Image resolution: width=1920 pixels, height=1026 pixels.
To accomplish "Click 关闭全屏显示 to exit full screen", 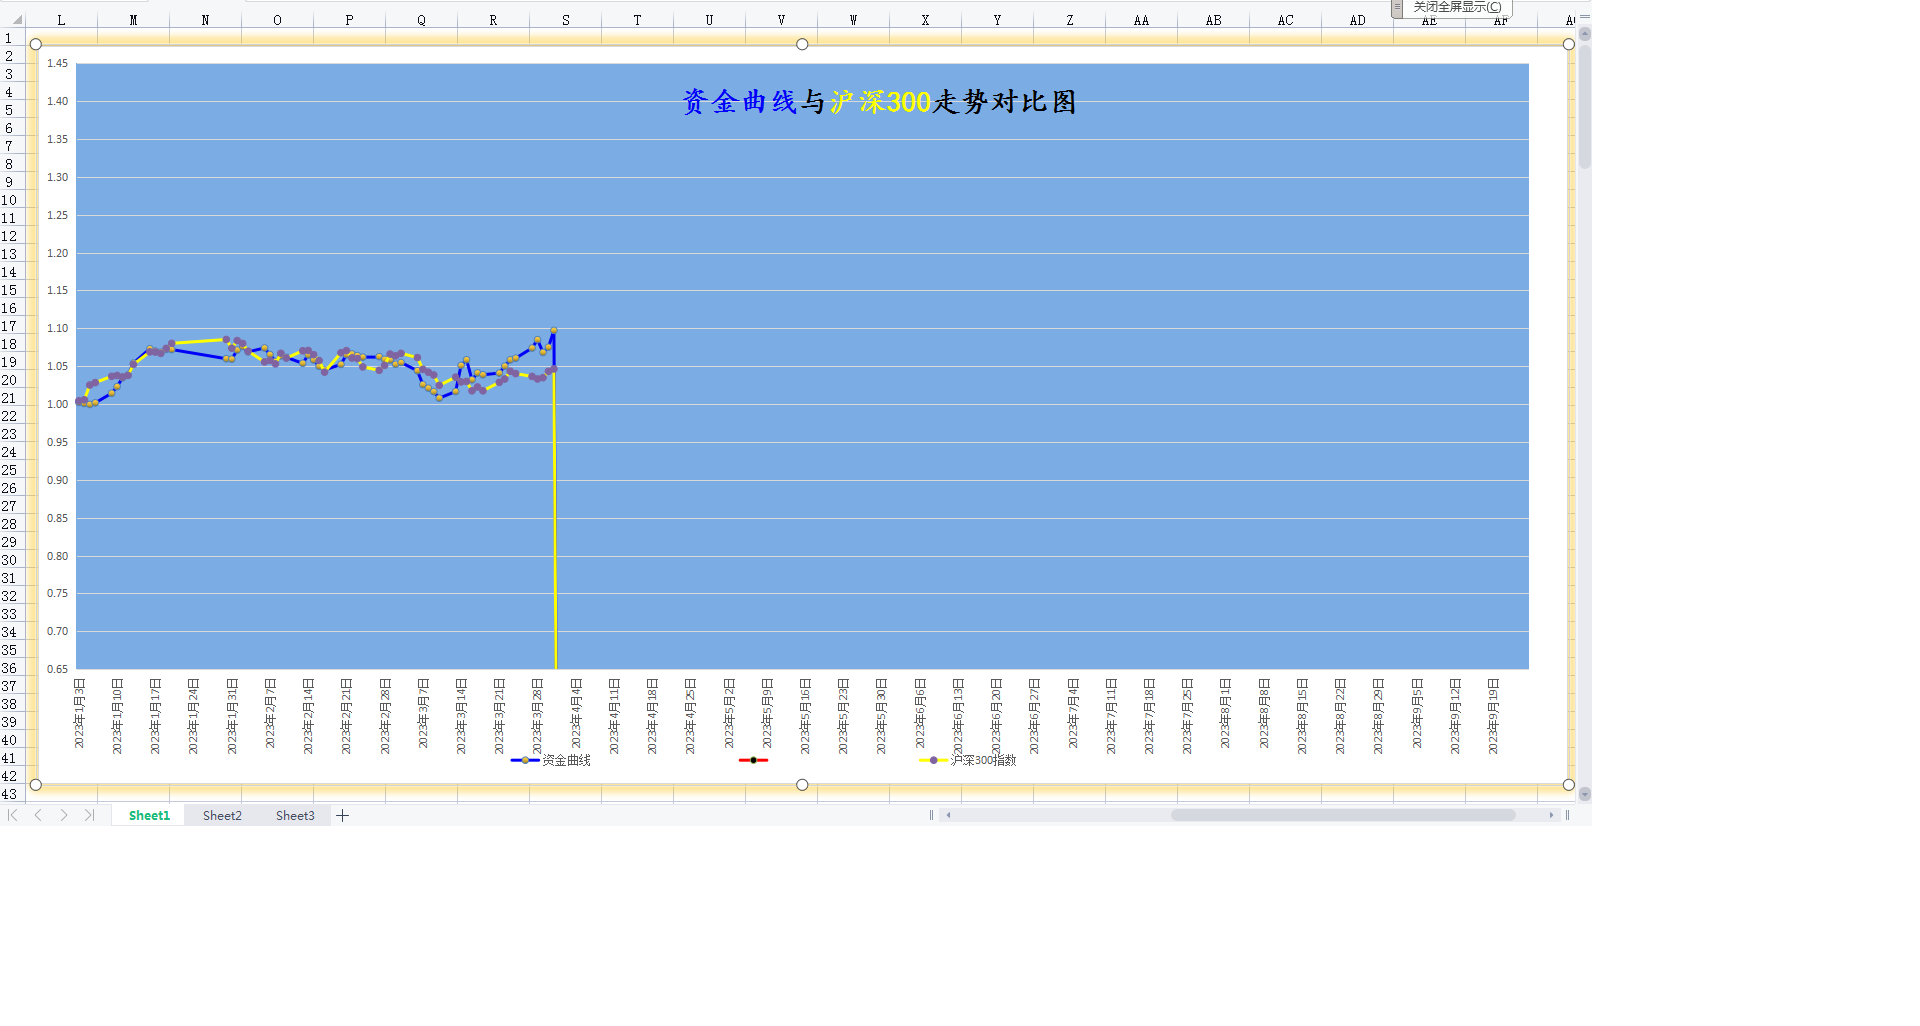I will point(1457,7).
